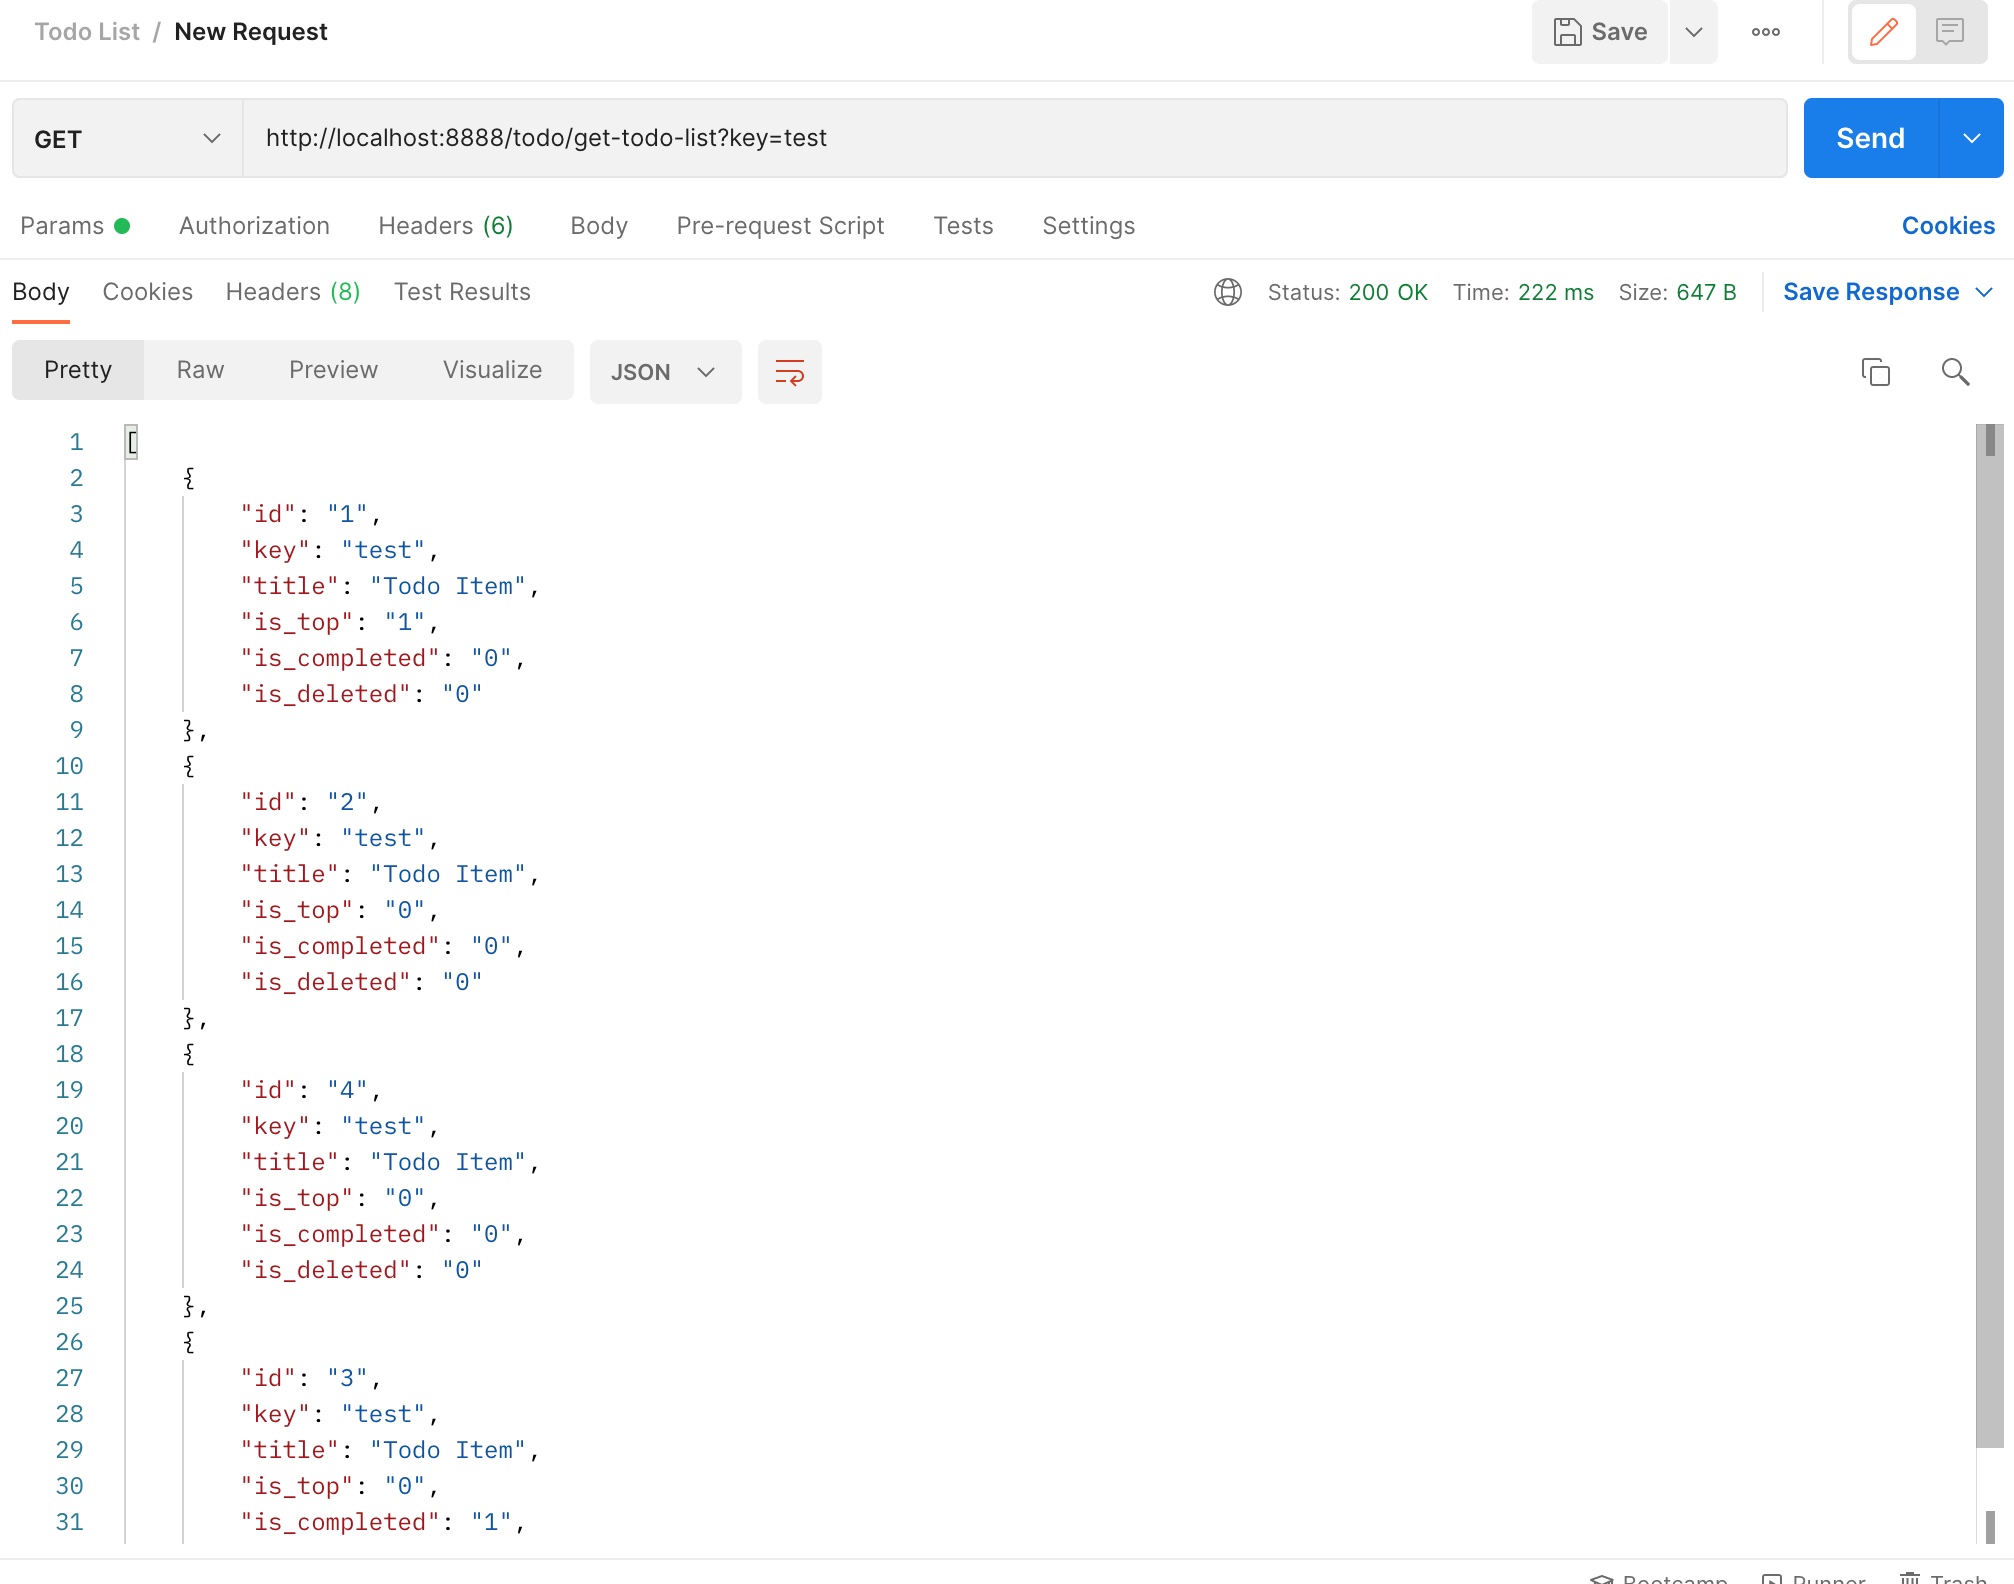
Task: Click "title": "Todo Item" on line 21
Action: click(390, 1162)
